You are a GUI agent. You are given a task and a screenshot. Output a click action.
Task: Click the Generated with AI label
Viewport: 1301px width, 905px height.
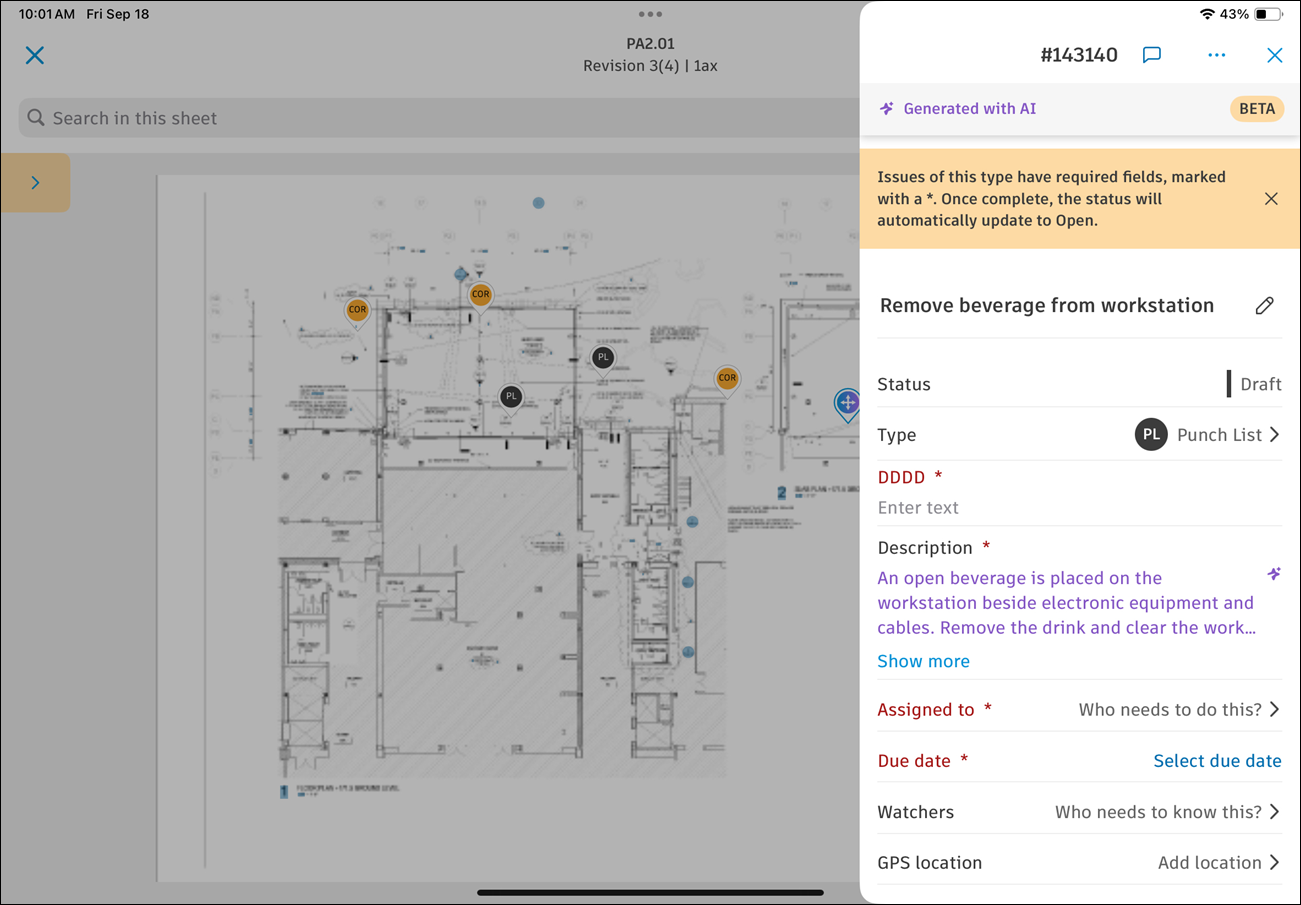(970, 109)
